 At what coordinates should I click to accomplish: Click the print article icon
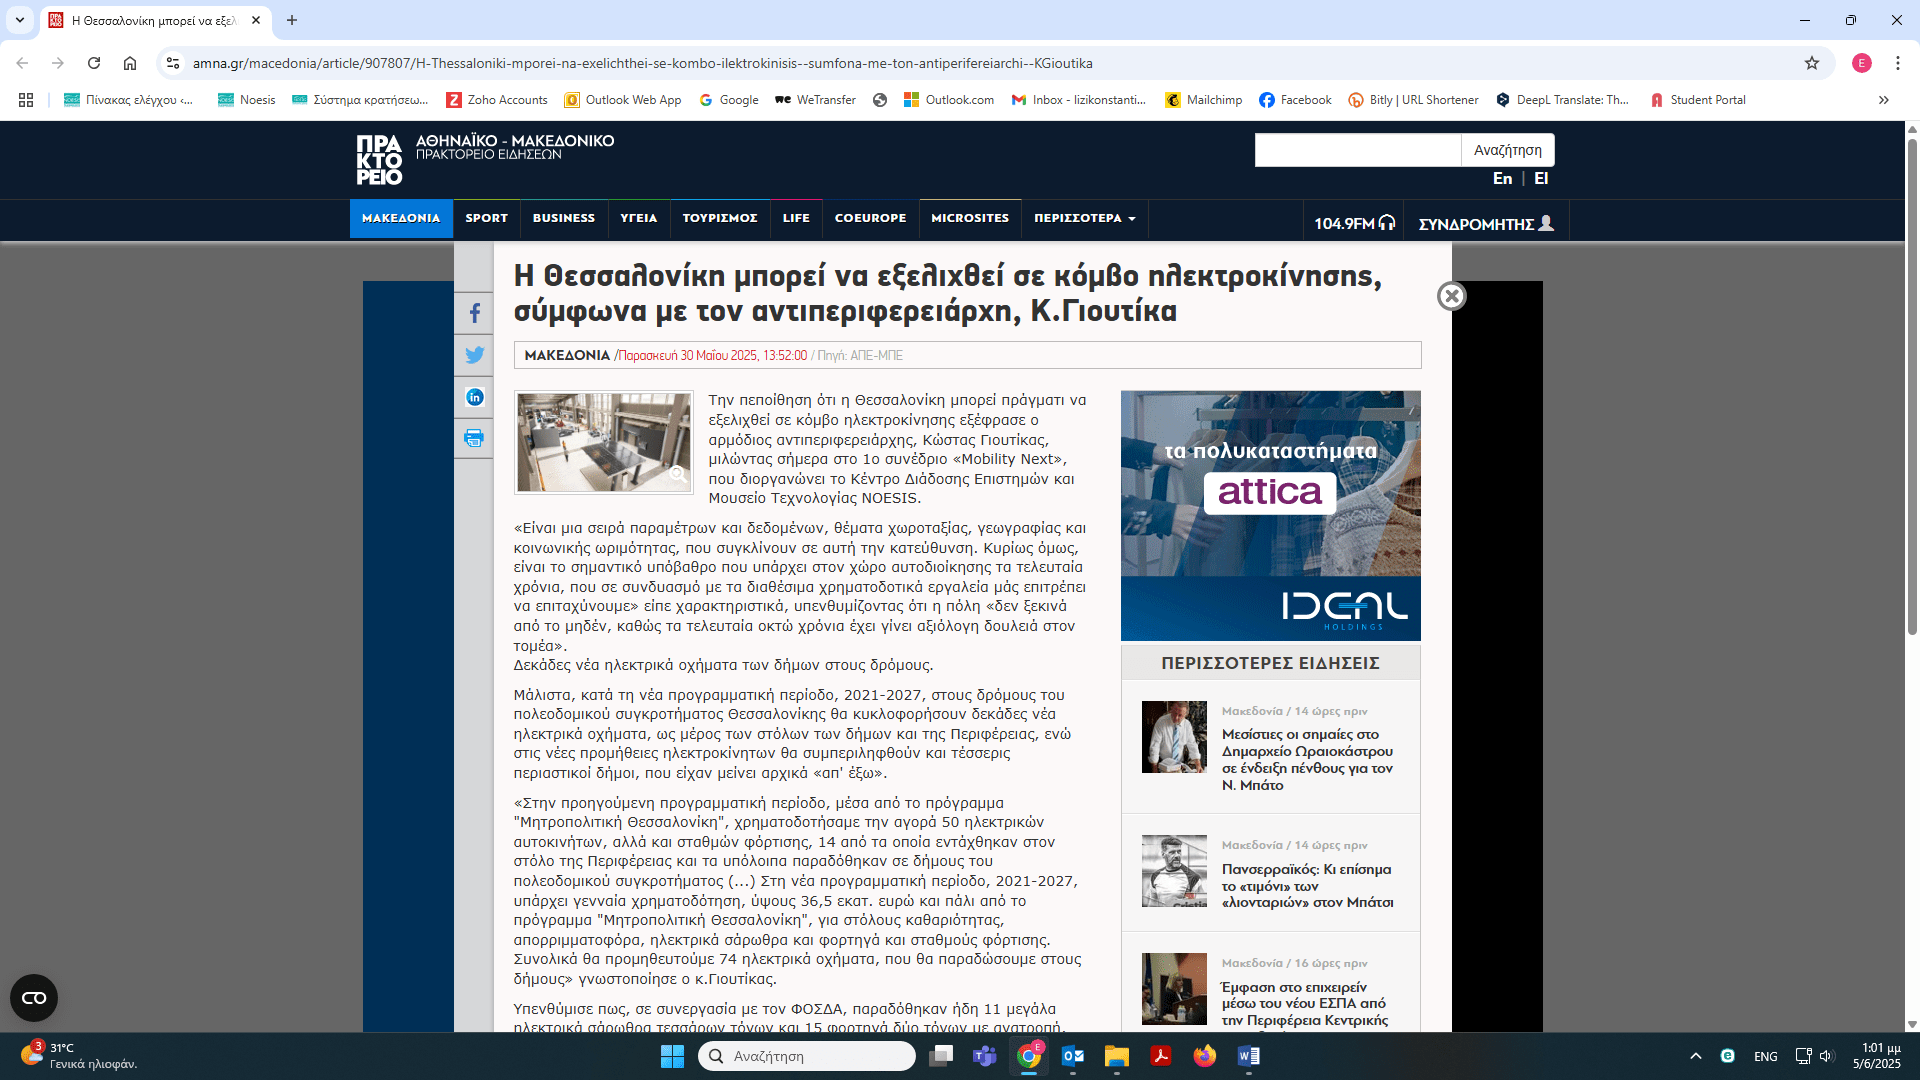(474, 438)
